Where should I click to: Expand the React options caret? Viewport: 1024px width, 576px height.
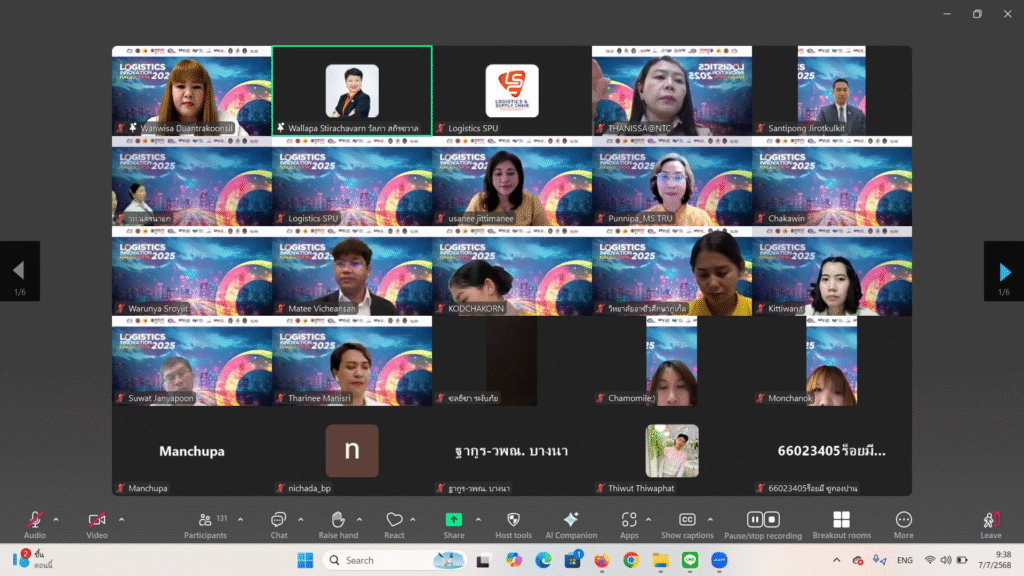click(413, 520)
